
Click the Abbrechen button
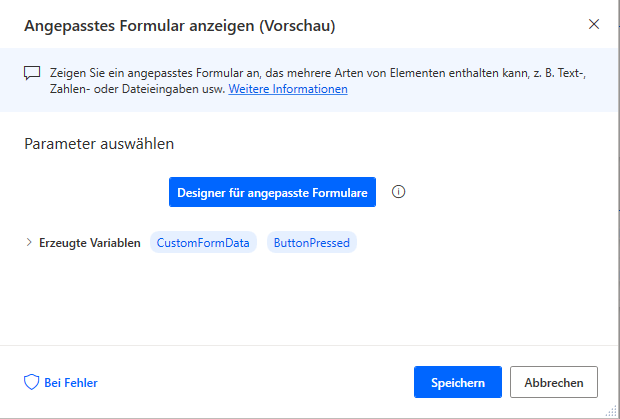coord(554,382)
